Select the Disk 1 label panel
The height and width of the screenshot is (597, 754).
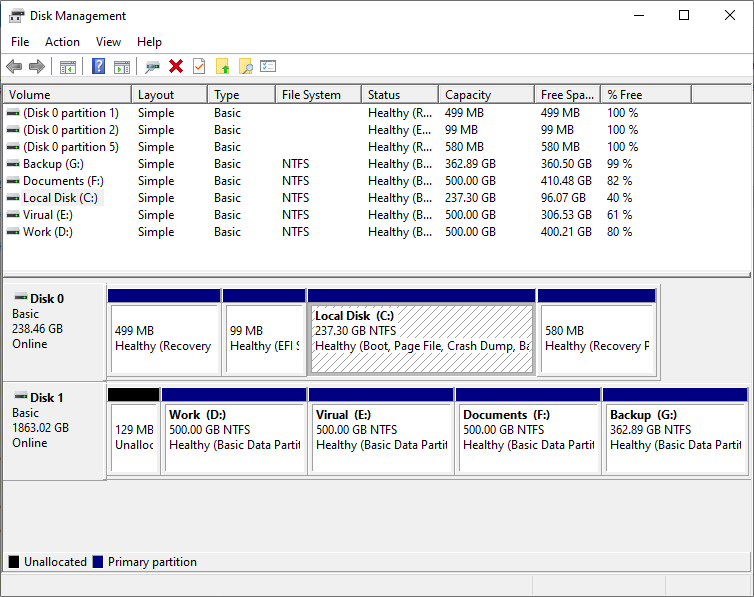pyautogui.click(x=54, y=430)
